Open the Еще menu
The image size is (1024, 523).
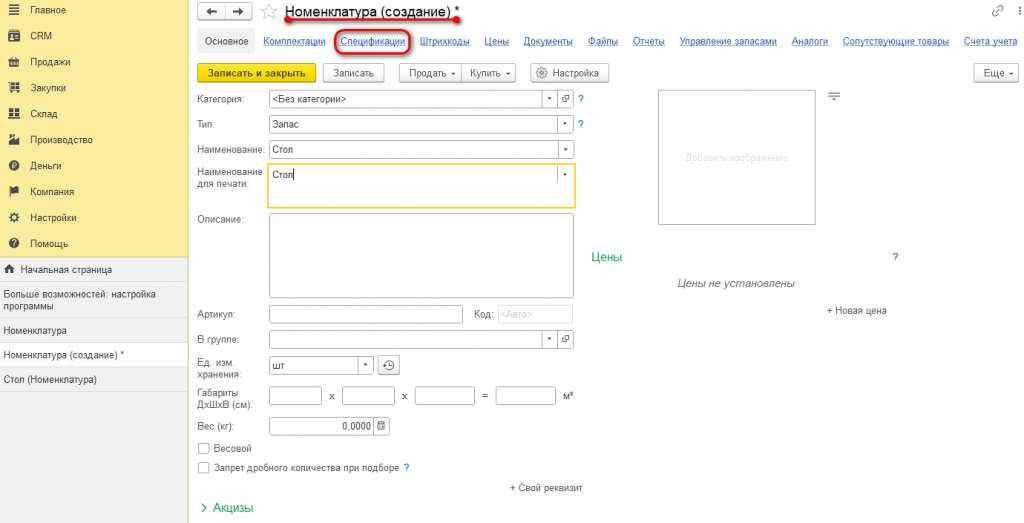[x=996, y=73]
